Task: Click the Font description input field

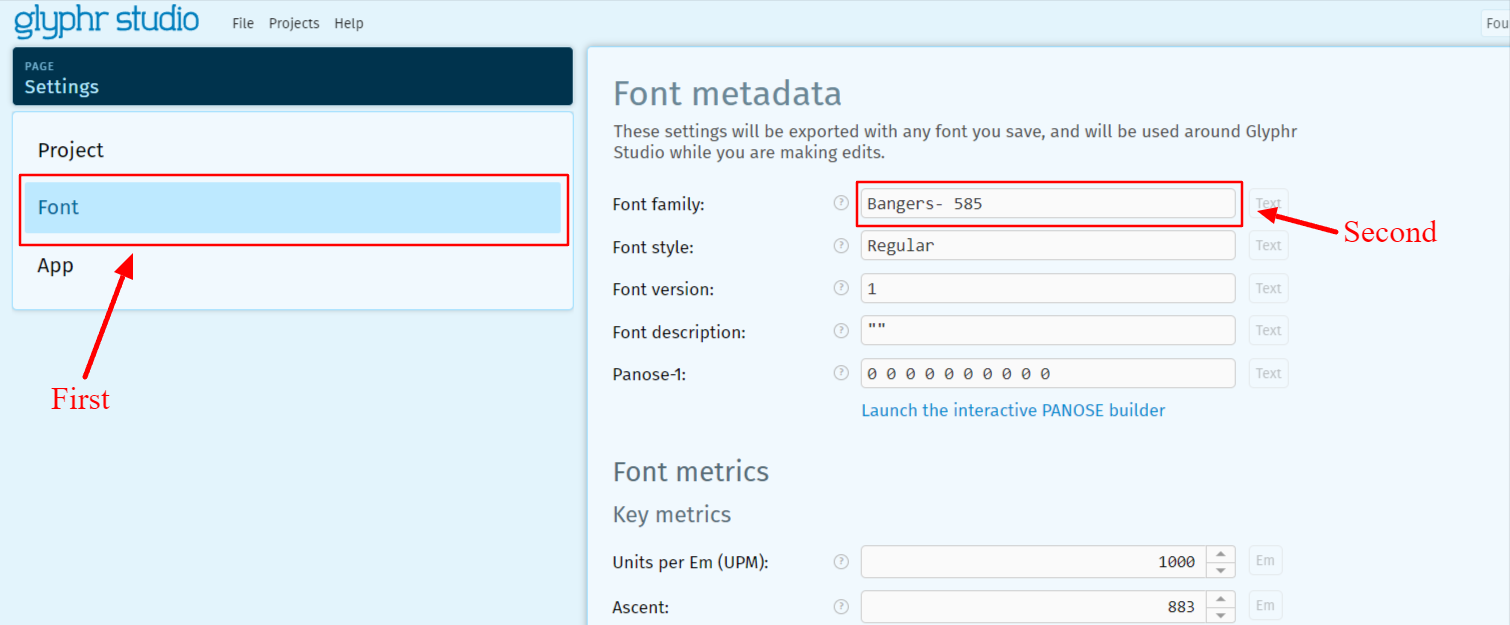Action: 1045,330
